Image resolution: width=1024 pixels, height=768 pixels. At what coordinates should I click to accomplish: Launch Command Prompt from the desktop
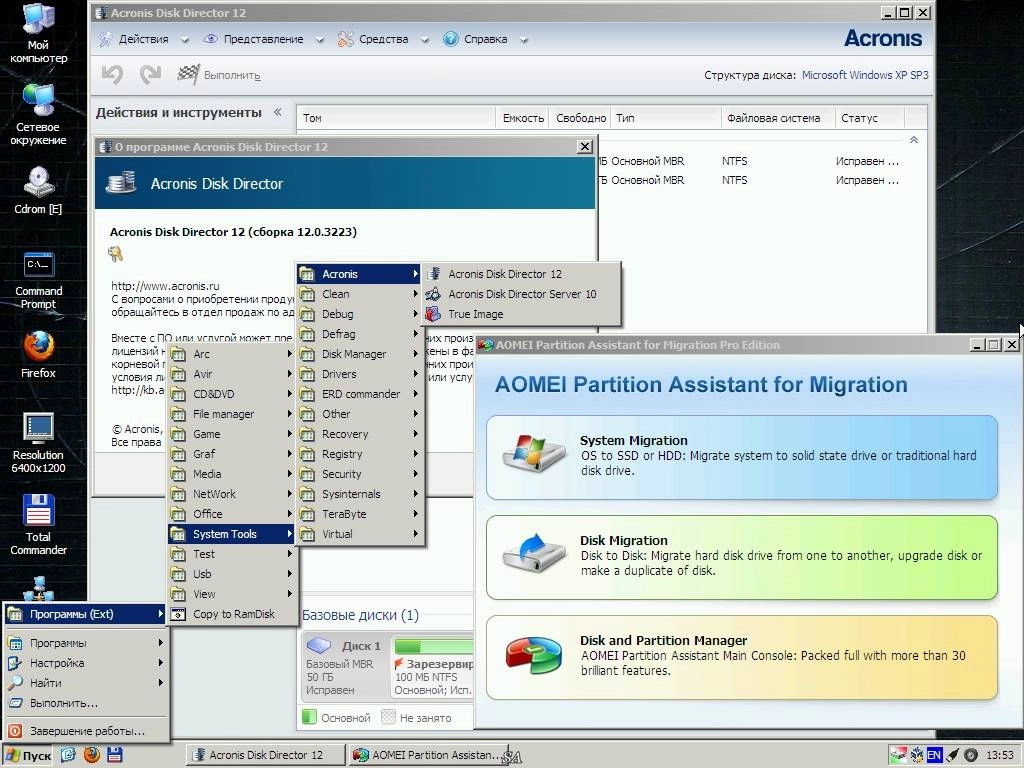coord(38,281)
